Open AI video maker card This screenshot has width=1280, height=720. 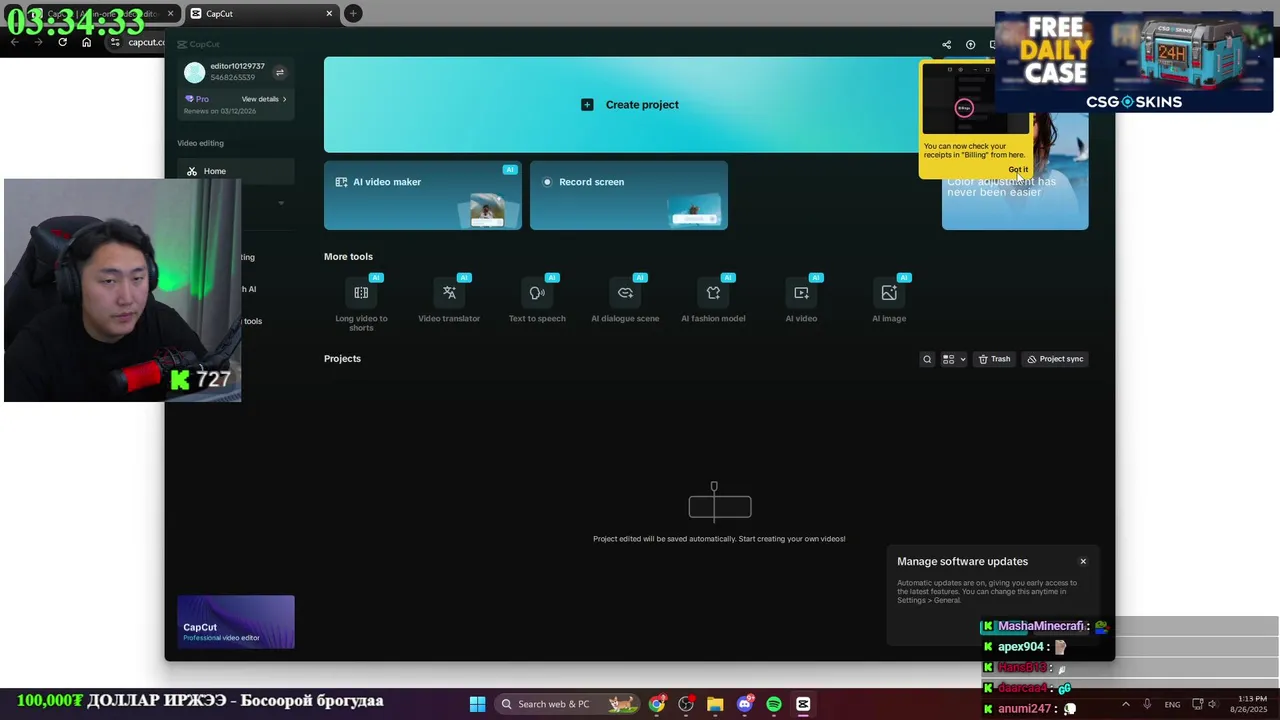click(x=422, y=195)
